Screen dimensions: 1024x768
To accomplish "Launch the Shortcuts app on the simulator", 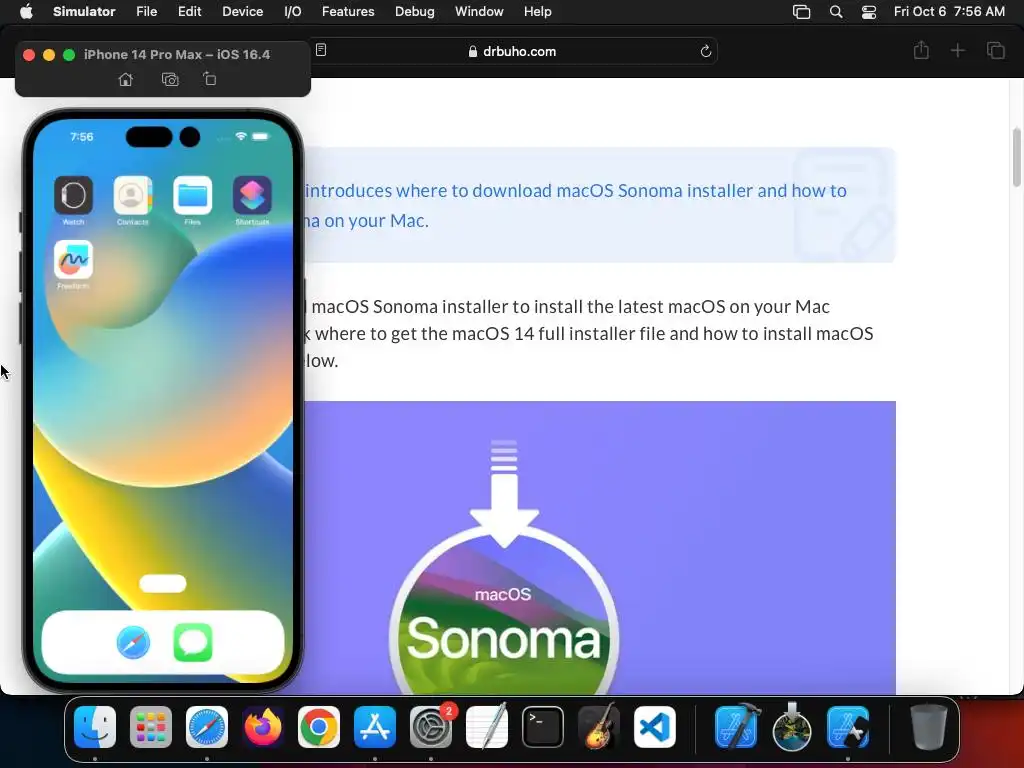I will (252, 195).
